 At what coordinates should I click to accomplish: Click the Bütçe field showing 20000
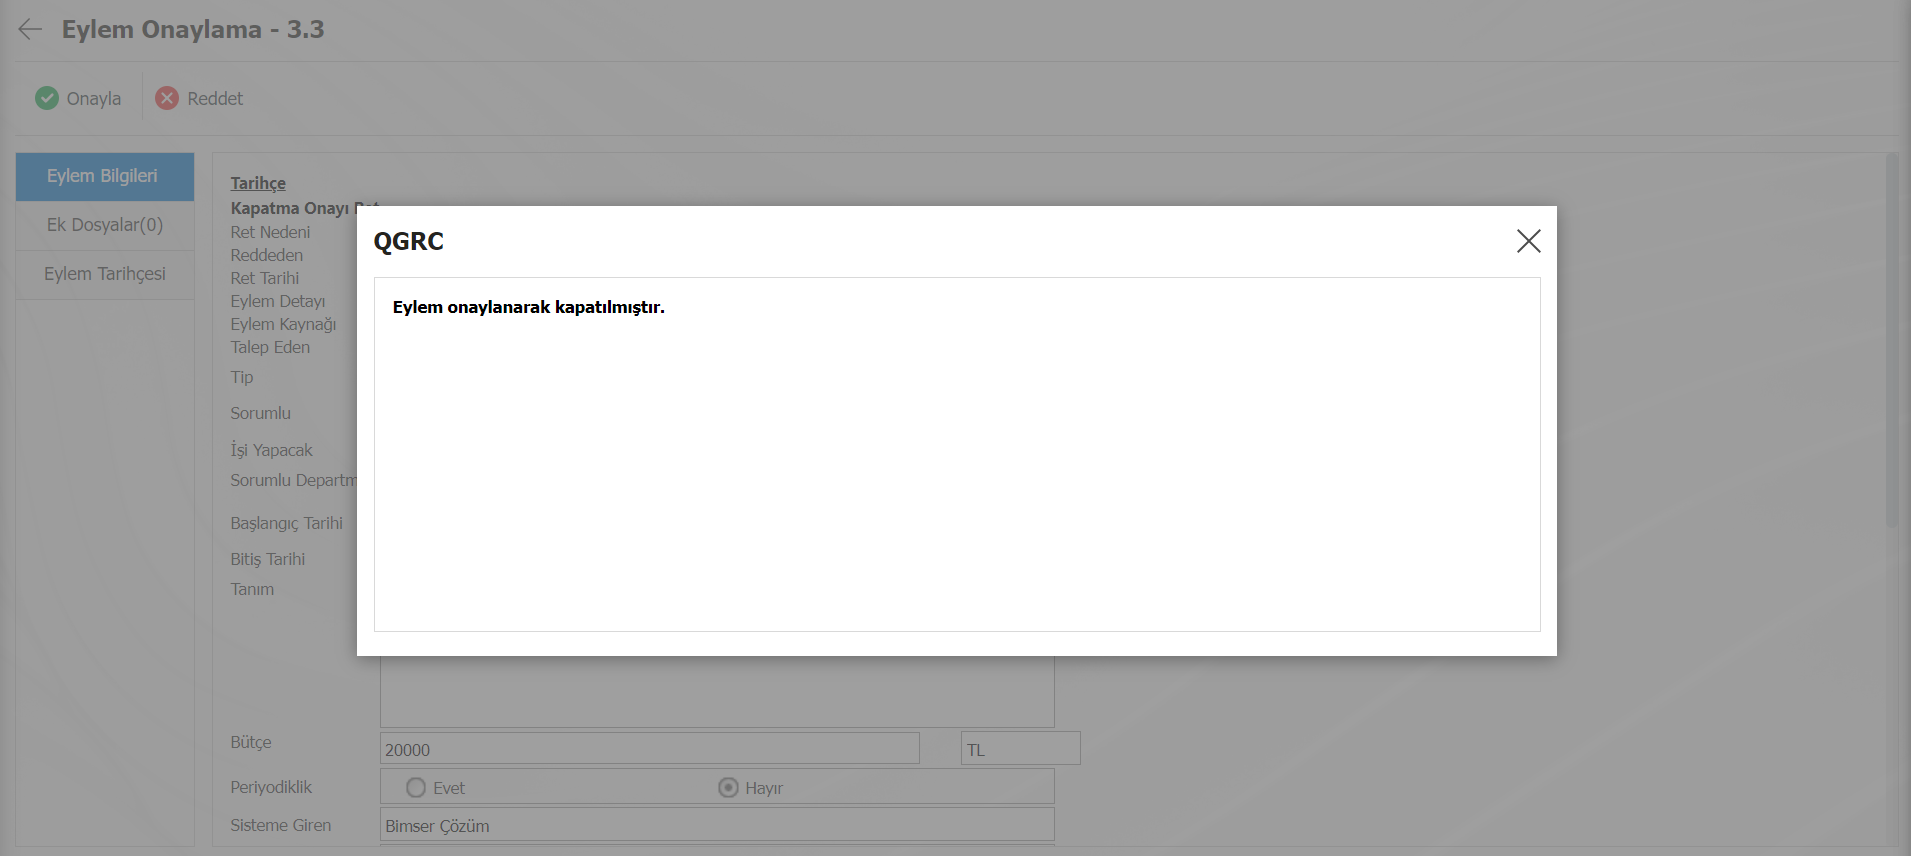(649, 749)
